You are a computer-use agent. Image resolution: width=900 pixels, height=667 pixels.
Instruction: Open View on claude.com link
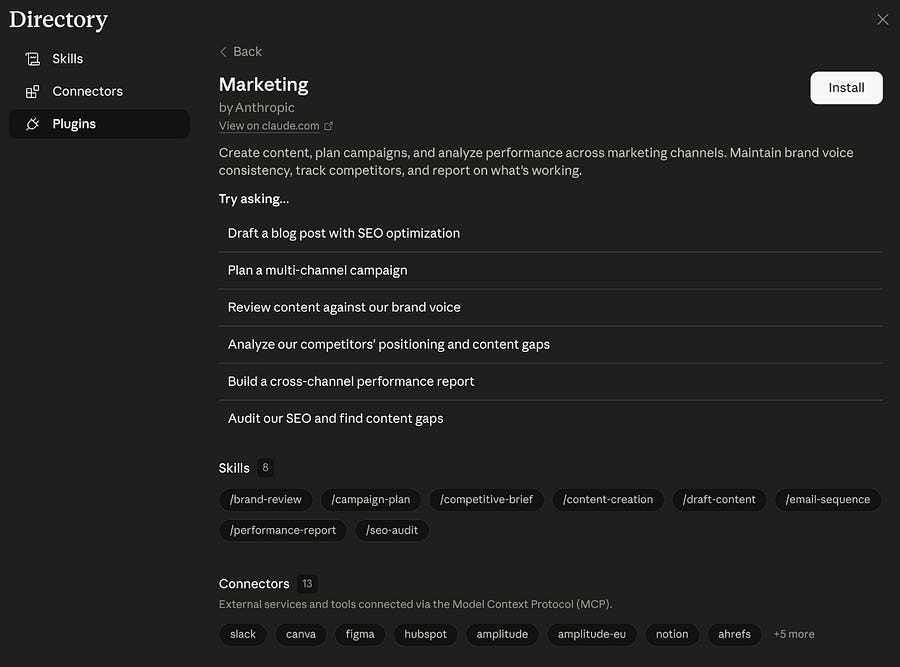coord(269,126)
